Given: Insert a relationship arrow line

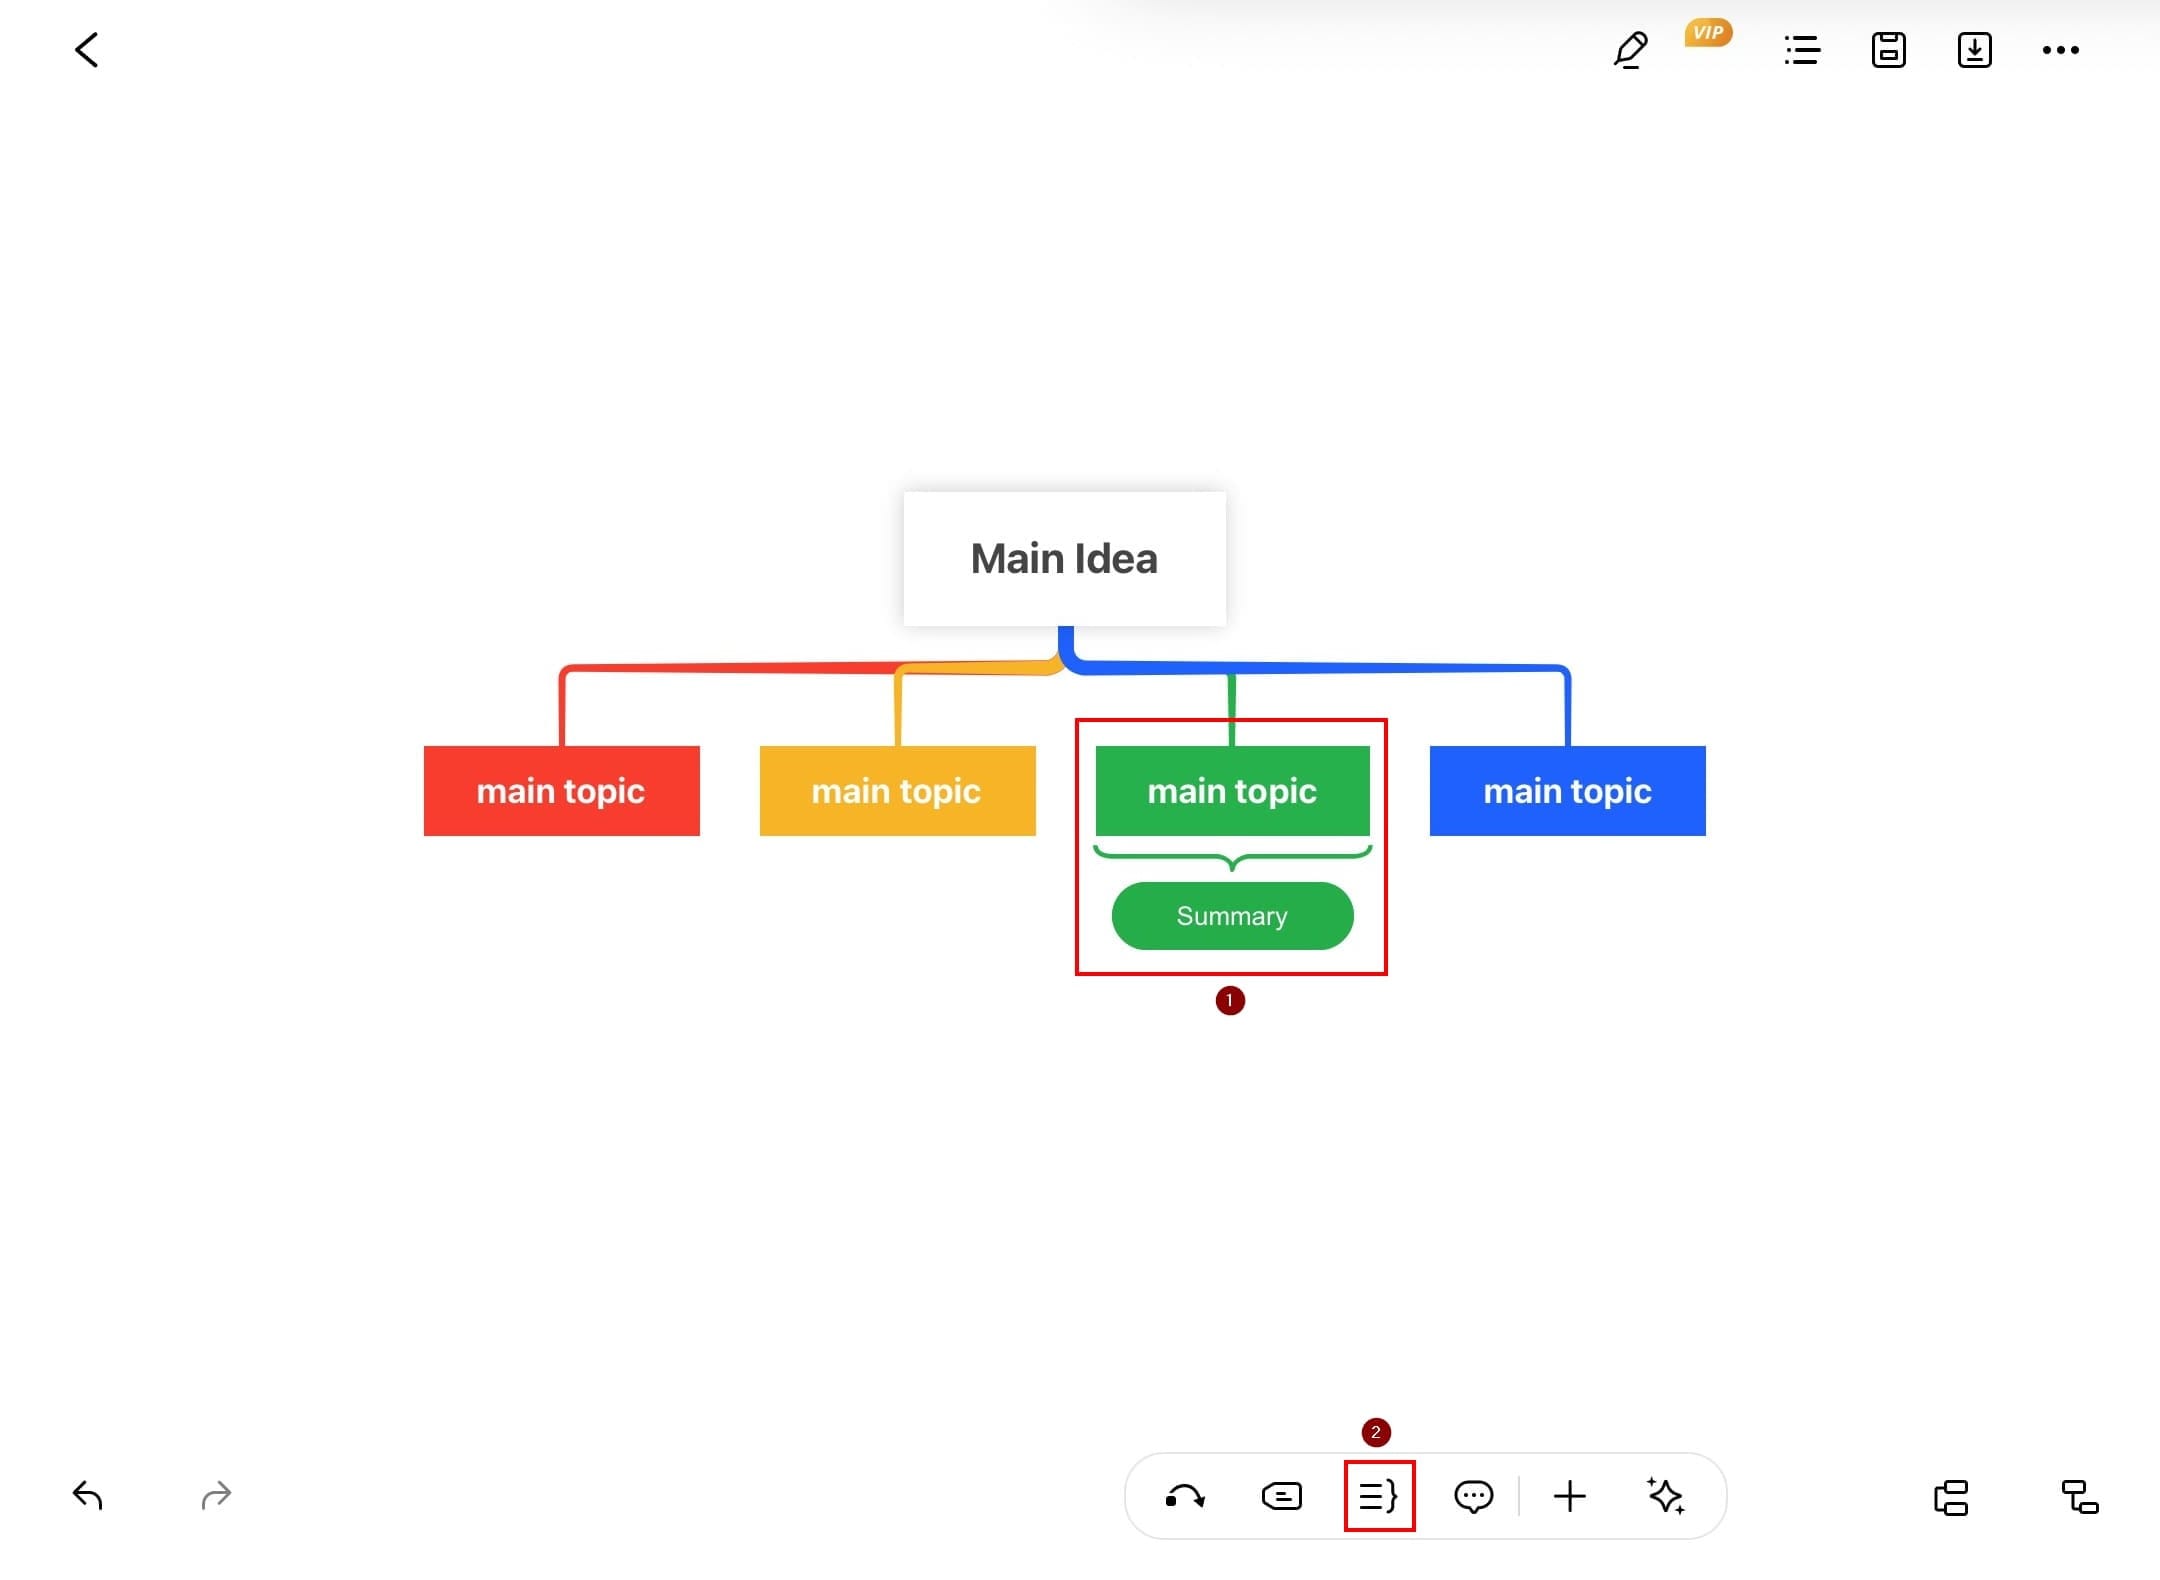Looking at the screenshot, I should [x=1185, y=1496].
